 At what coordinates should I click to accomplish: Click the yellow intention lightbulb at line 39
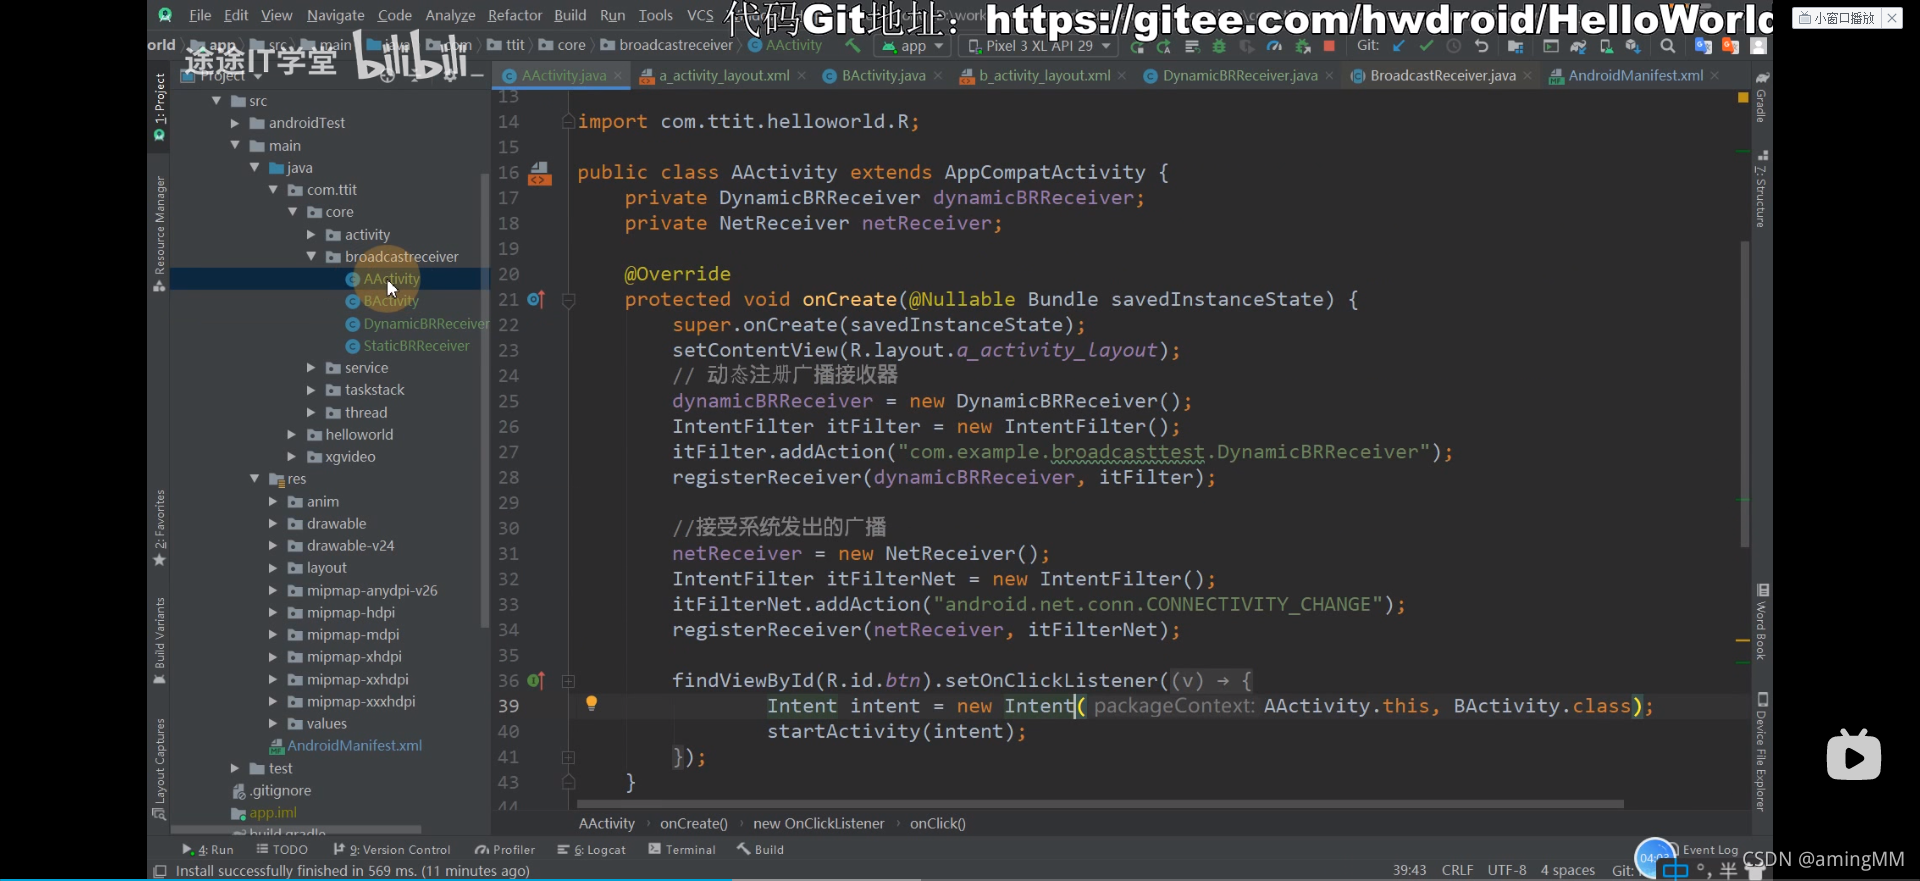pyautogui.click(x=591, y=703)
